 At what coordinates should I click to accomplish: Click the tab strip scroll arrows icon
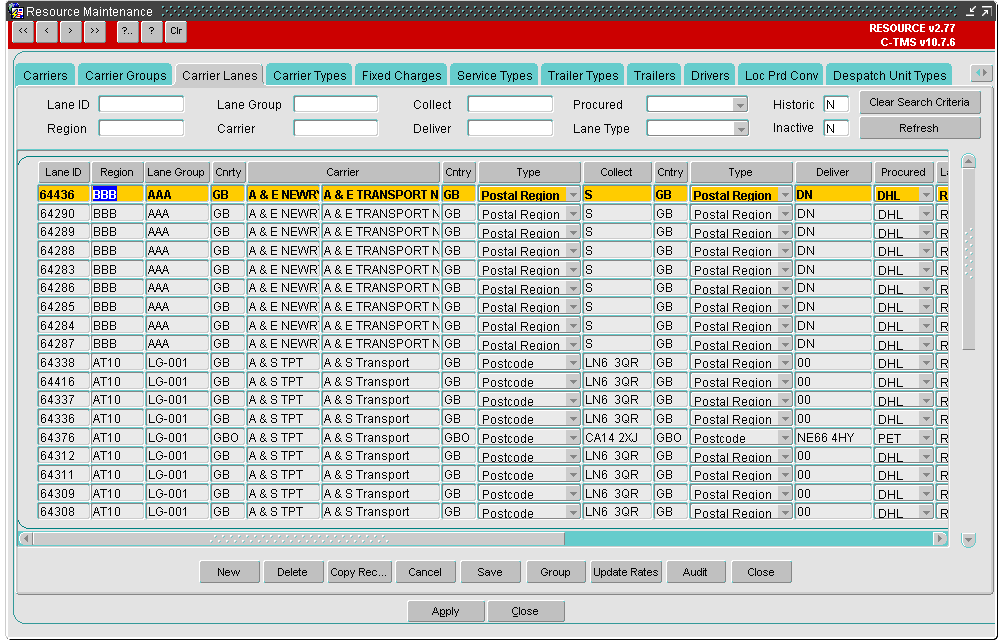(982, 73)
